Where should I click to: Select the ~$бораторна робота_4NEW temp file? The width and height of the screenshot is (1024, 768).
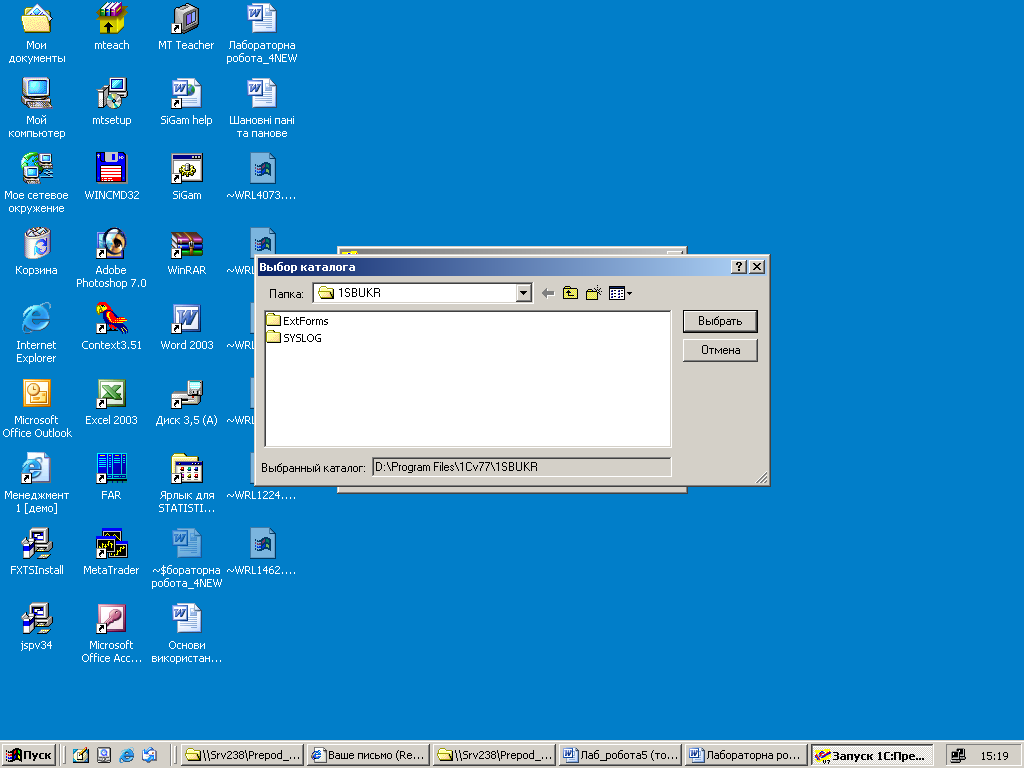[x=187, y=558]
